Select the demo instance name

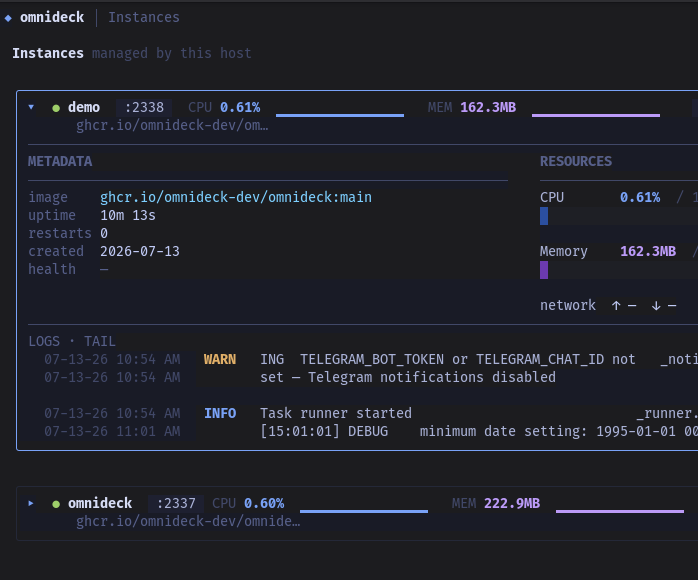[x=84, y=107]
